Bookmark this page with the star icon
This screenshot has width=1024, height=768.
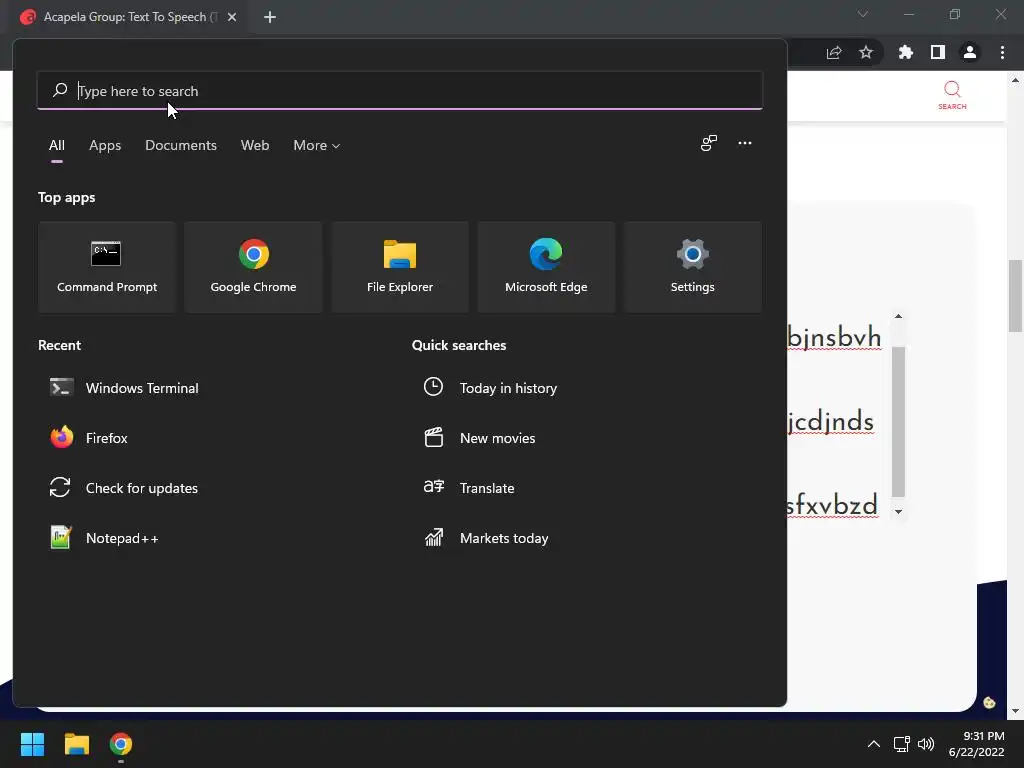click(865, 52)
